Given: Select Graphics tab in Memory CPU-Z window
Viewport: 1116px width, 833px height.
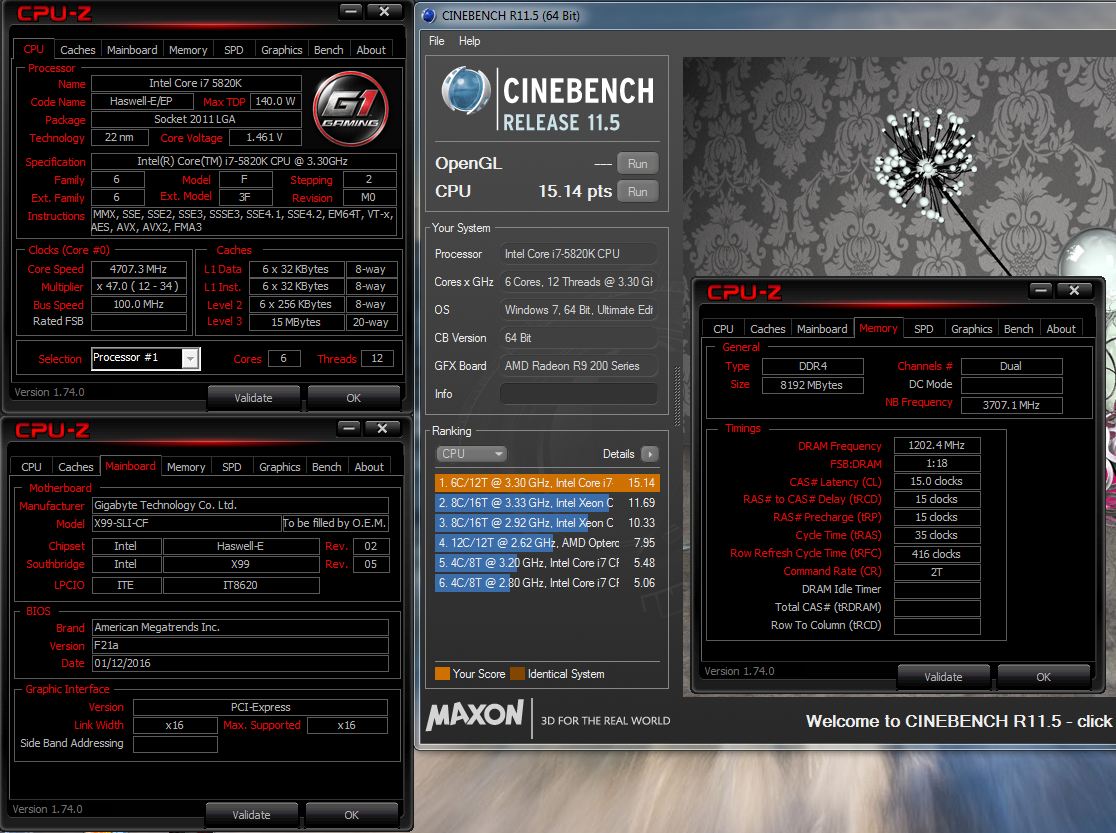Looking at the screenshot, I should 972,329.
